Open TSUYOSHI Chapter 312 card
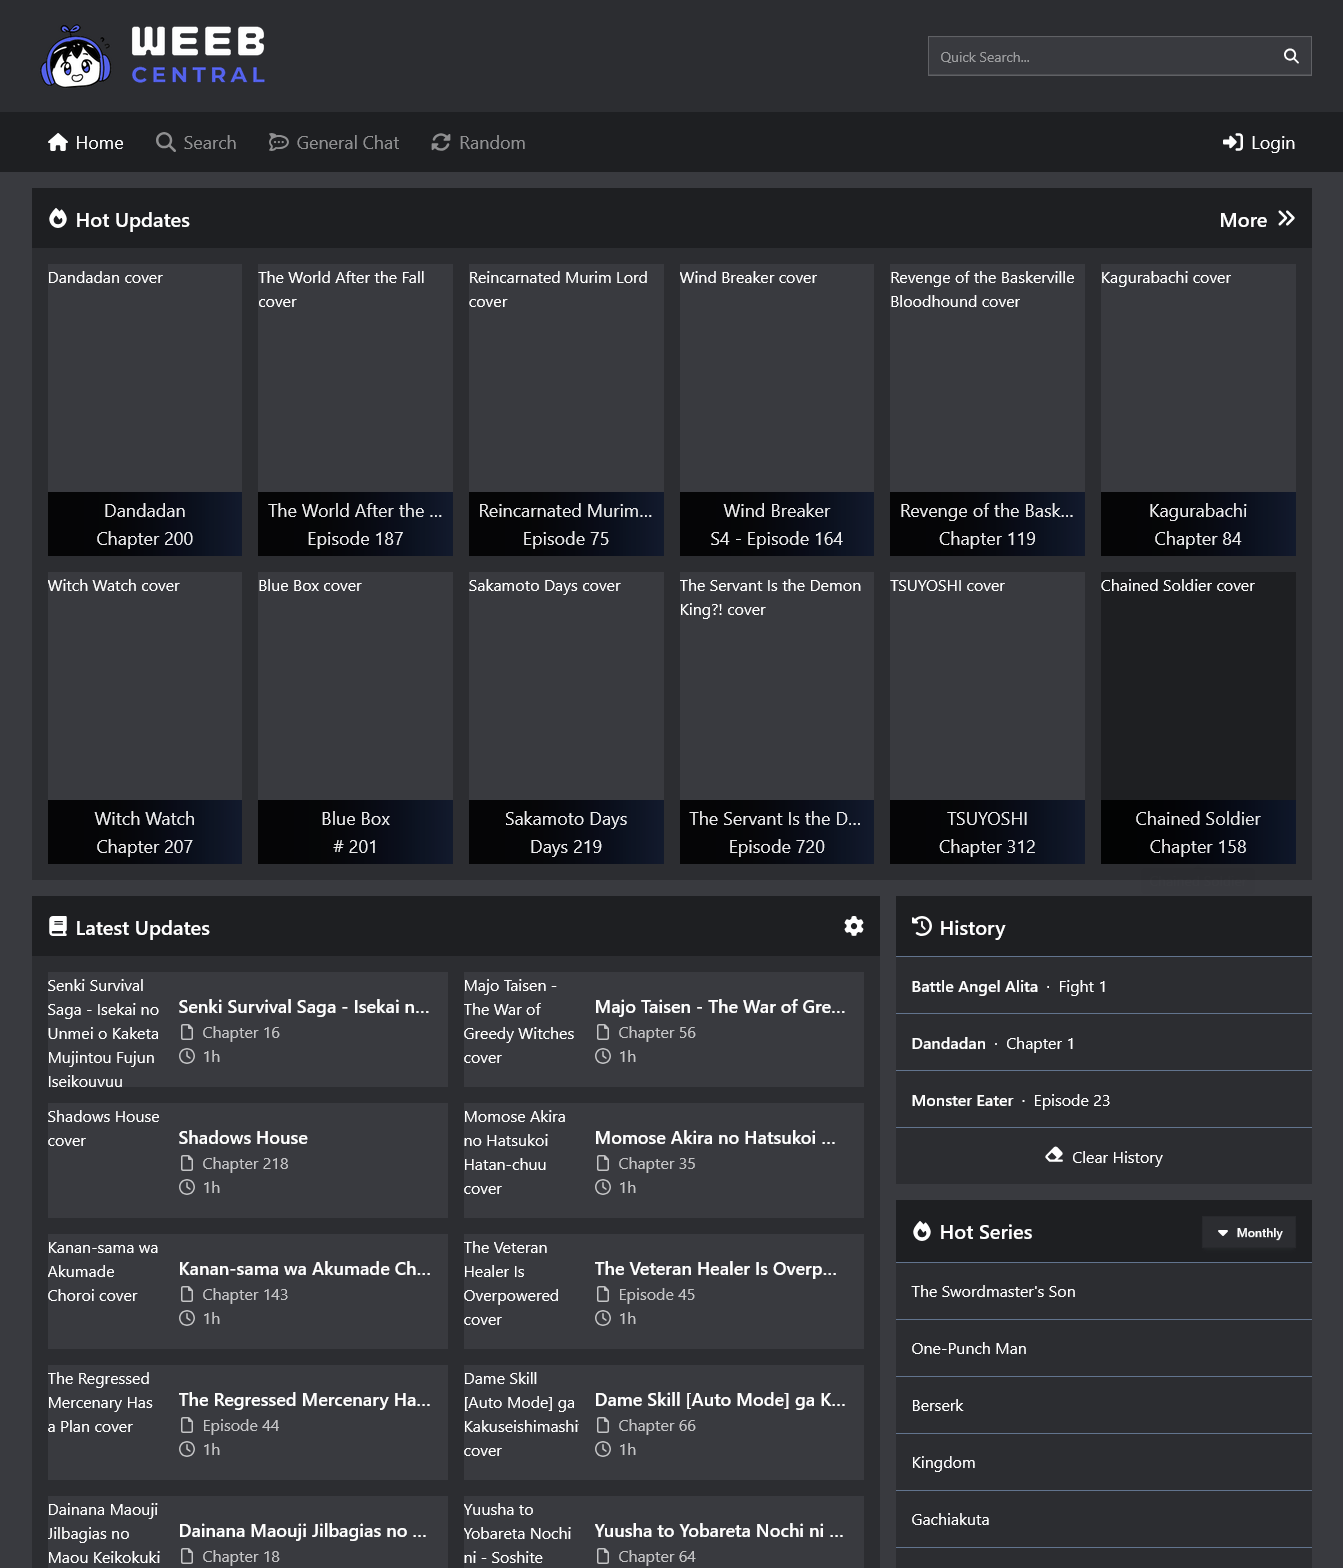Image resolution: width=1343 pixels, height=1568 pixels. [x=987, y=718]
